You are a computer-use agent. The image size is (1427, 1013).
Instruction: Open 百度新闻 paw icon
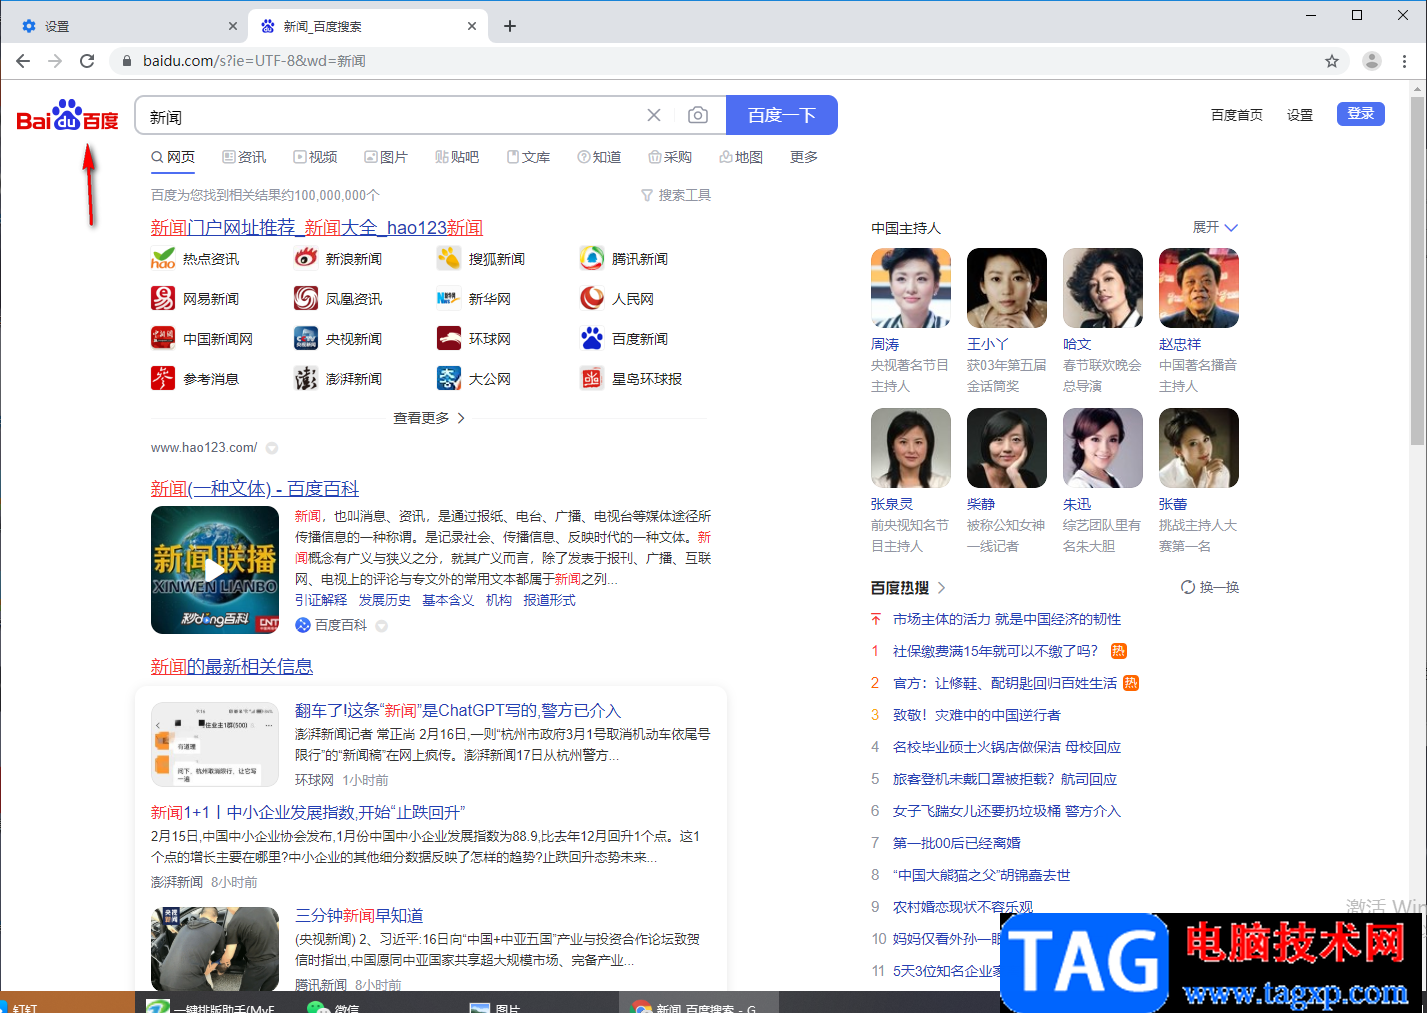point(592,338)
